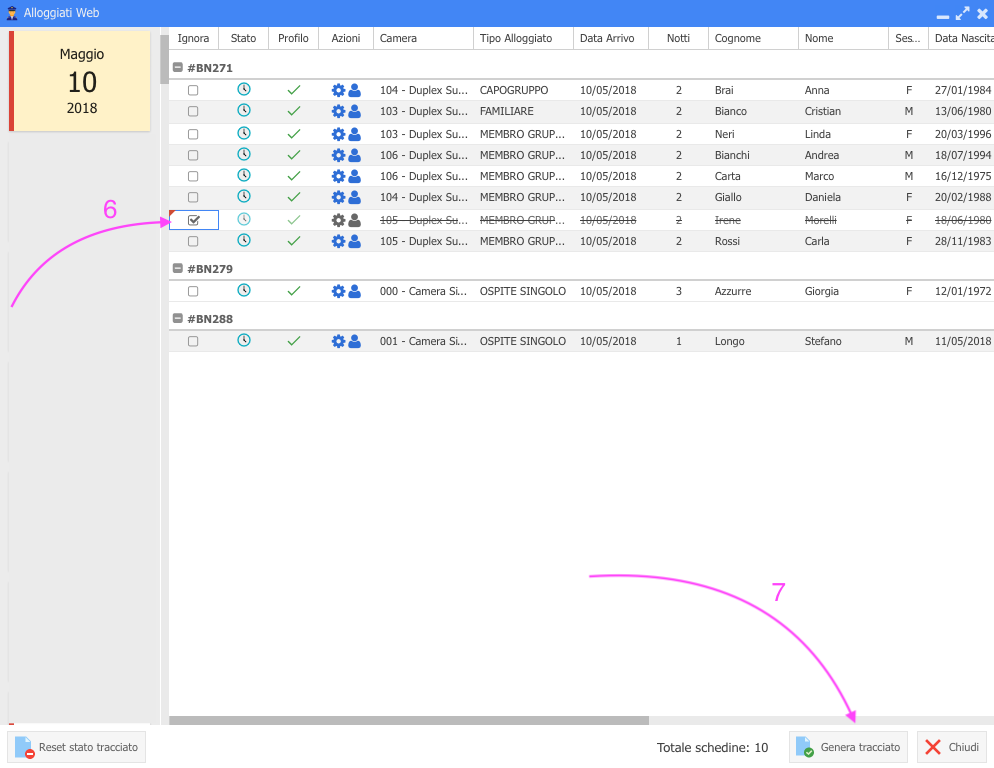The width and height of the screenshot is (994, 768).
Task: Check the Ignora box for Carta Marco
Action: point(193,176)
